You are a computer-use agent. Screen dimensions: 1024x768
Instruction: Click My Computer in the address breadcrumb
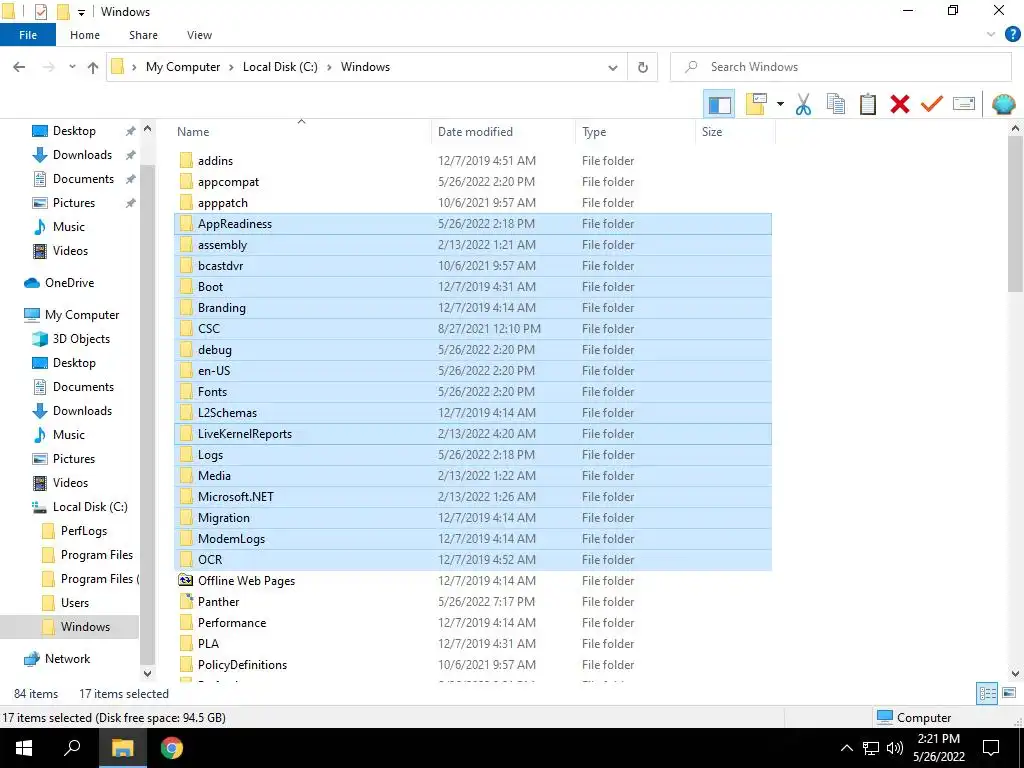click(x=183, y=67)
